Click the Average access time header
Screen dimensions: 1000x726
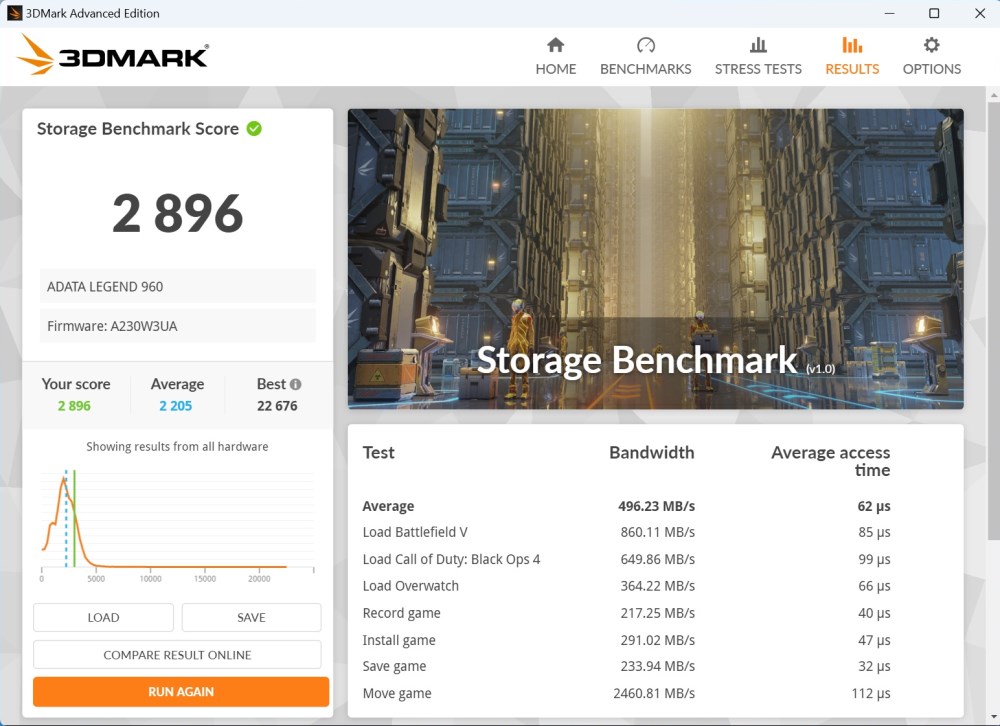coord(830,461)
